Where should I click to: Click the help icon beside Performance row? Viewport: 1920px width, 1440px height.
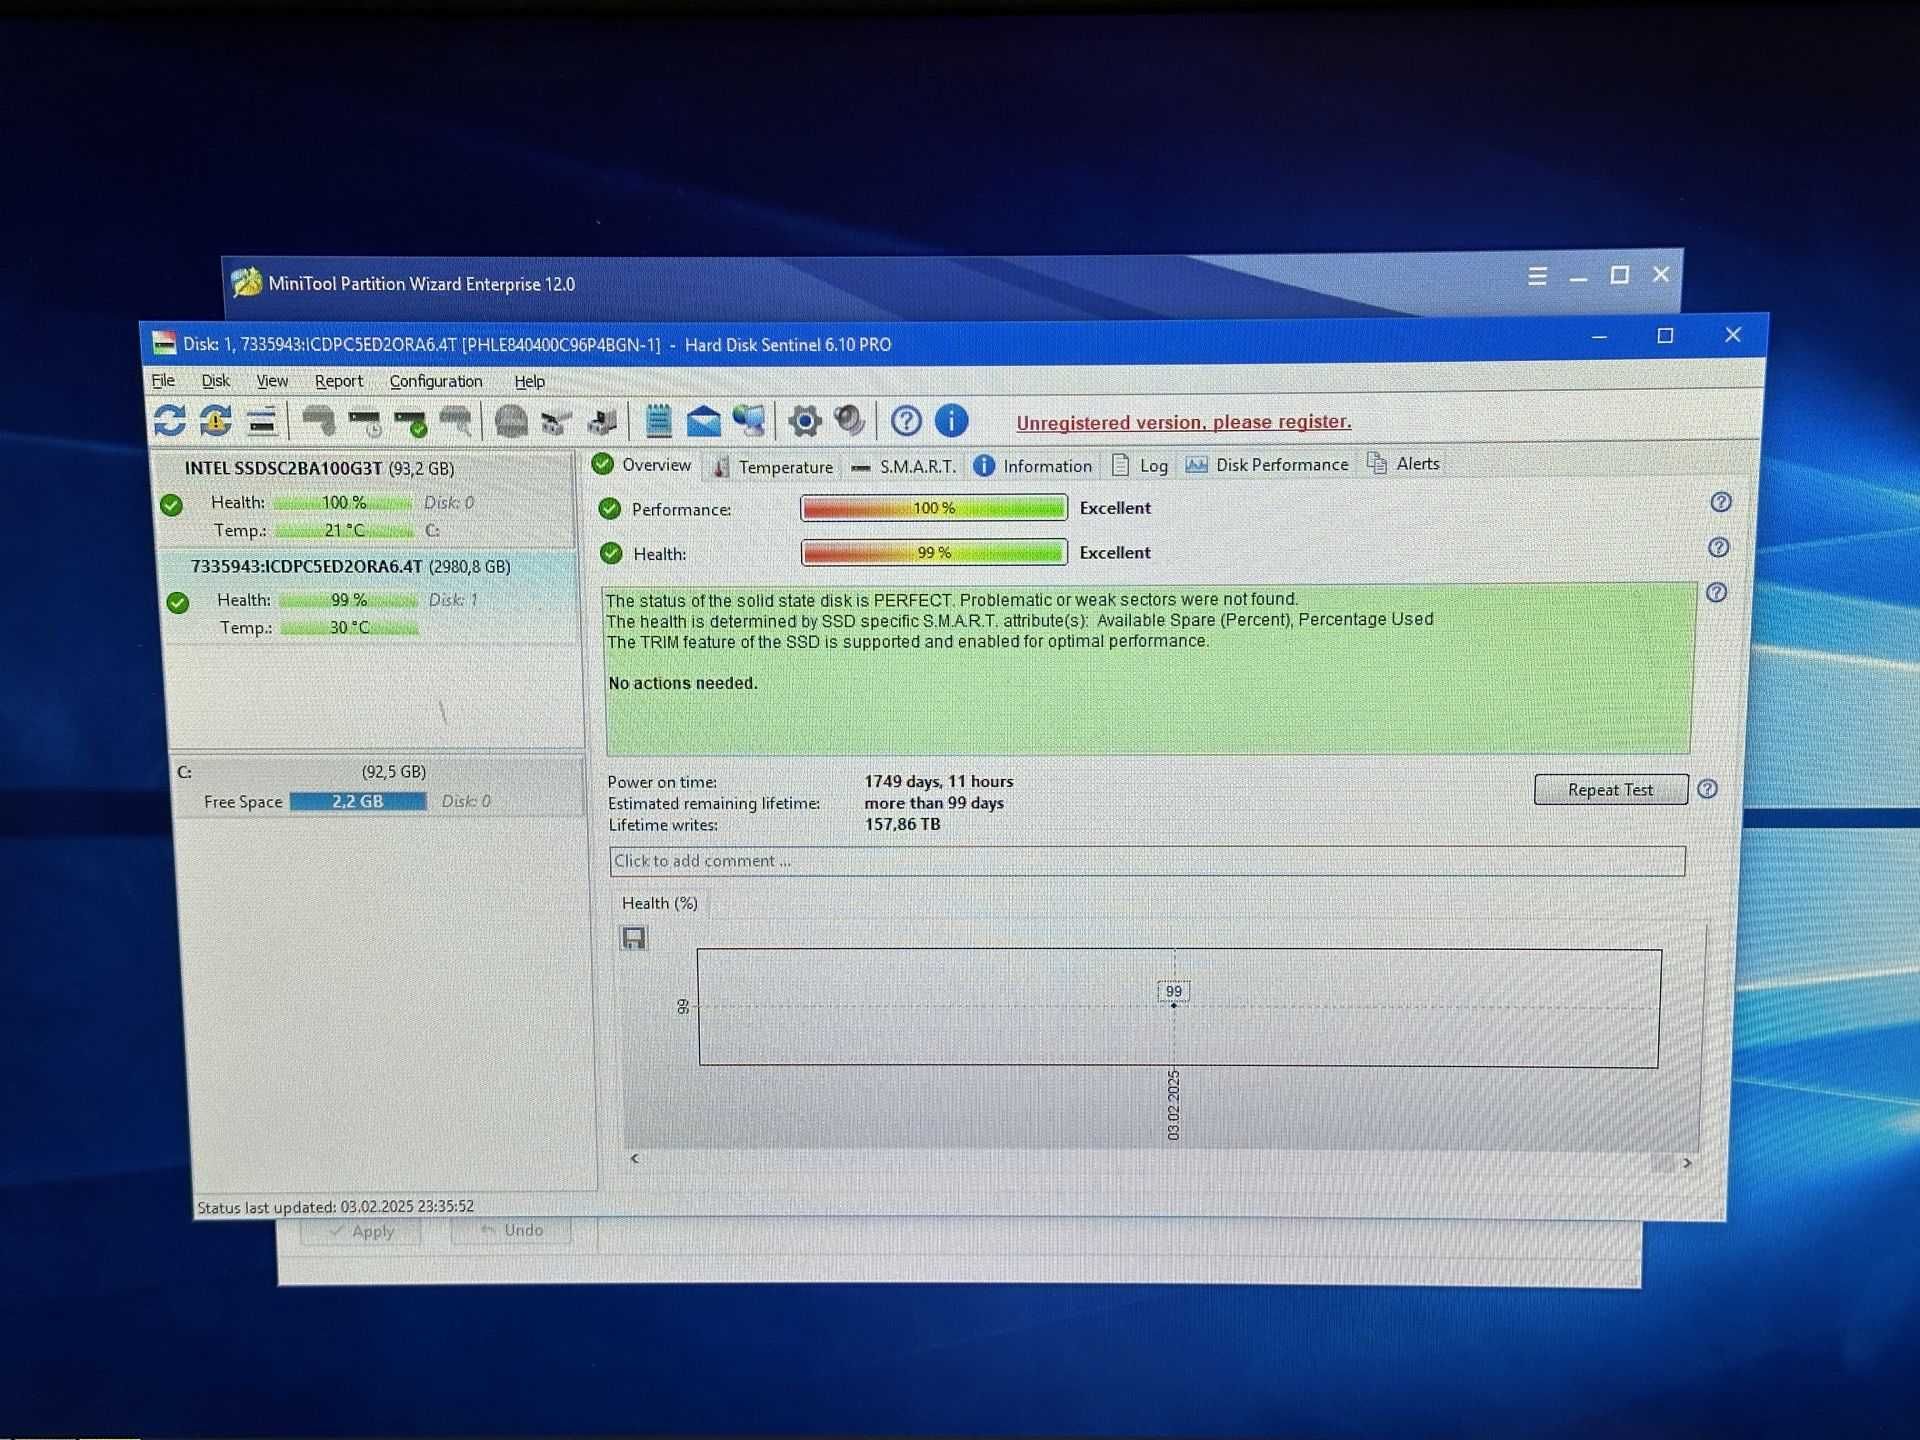point(1720,502)
